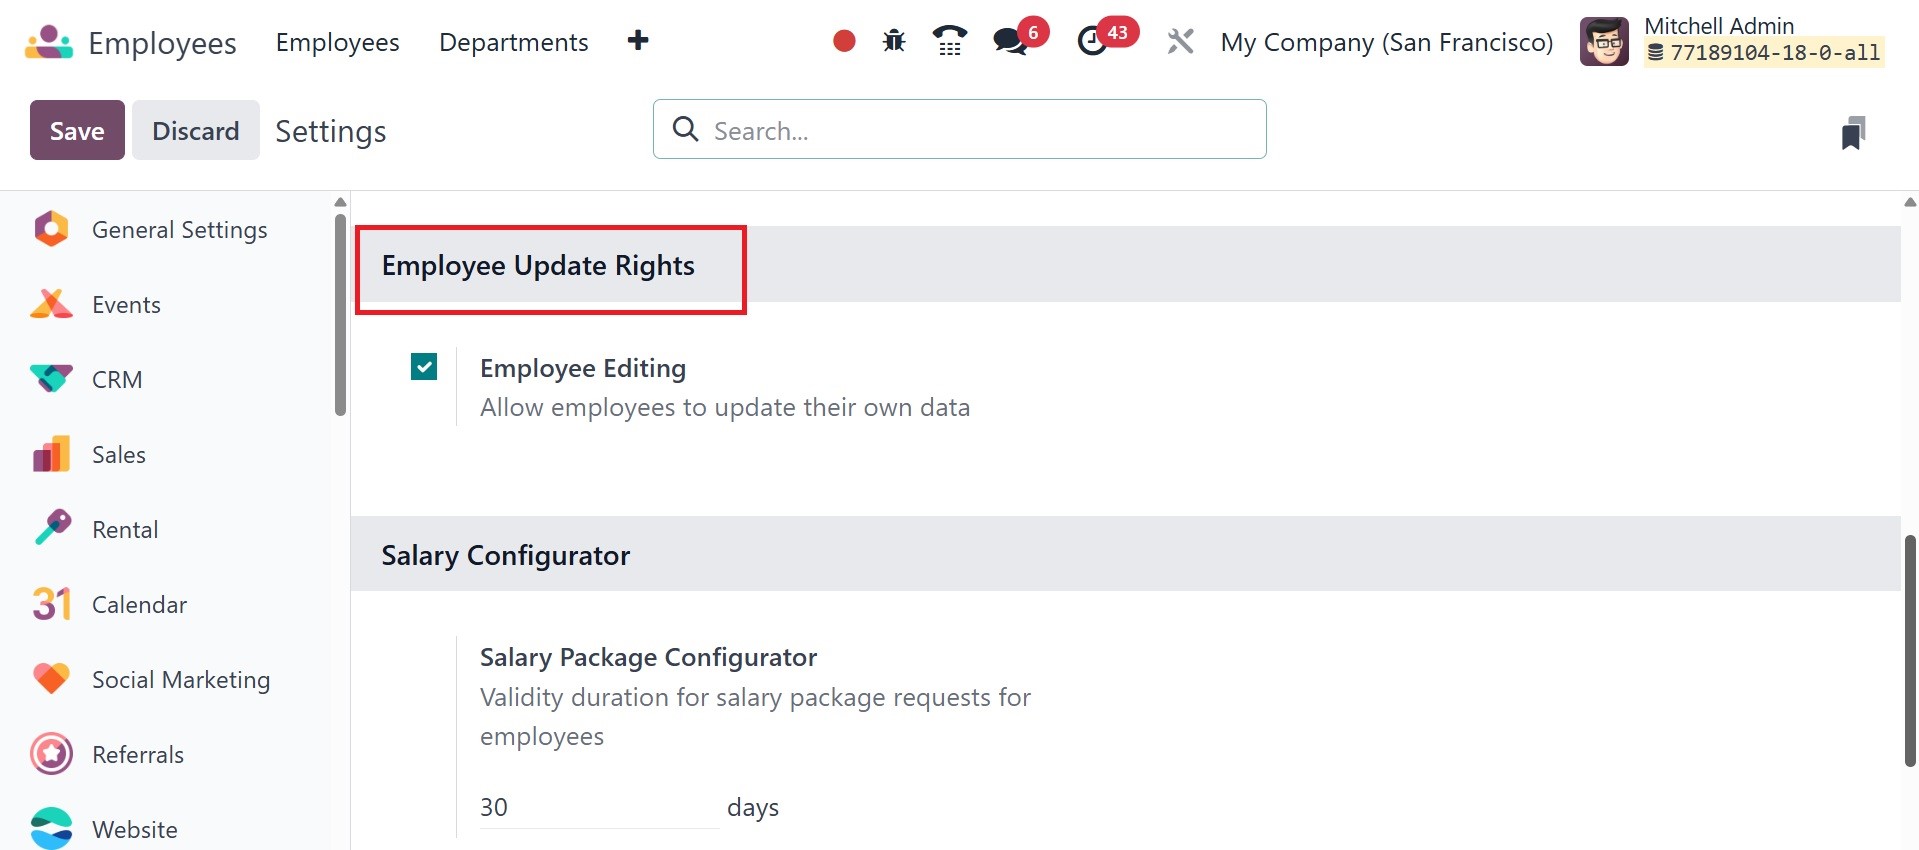Viewport: 1919px width, 850px height.
Task: Open the Employees menu item
Action: 337,42
